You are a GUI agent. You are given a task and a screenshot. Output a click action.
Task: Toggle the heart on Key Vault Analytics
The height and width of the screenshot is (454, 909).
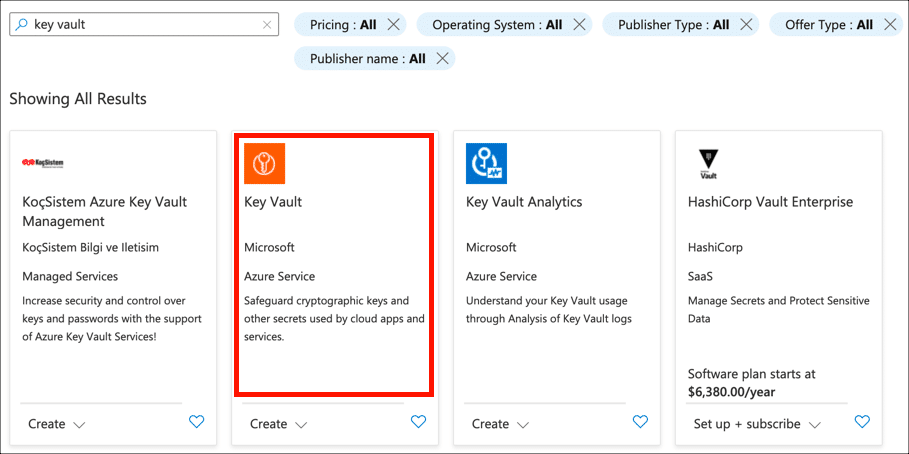click(640, 422)
